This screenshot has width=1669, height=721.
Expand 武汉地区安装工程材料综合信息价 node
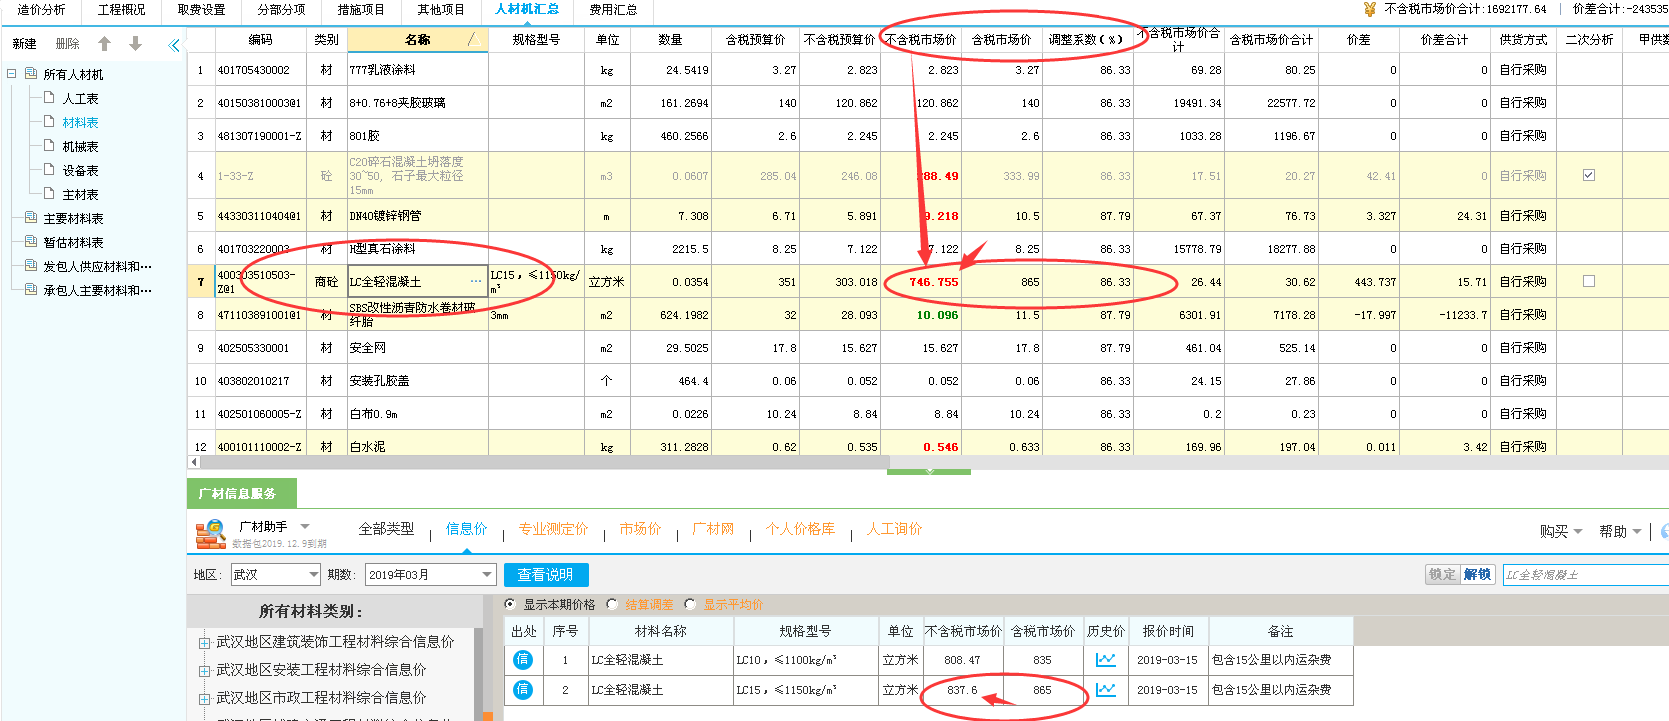(204, 671)
